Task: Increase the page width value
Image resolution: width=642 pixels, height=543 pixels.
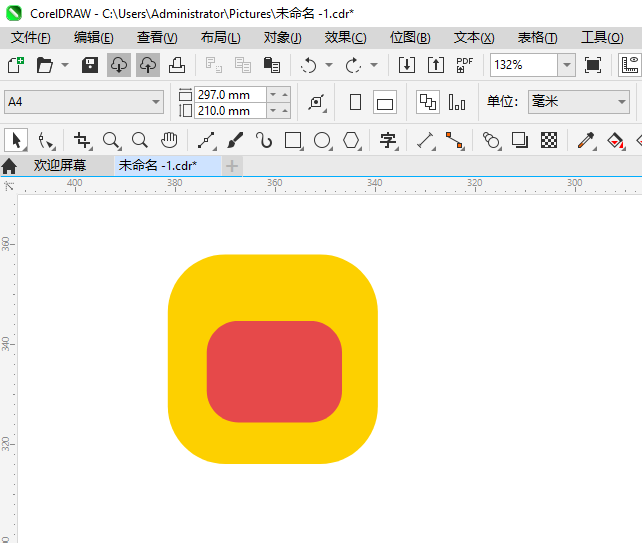Action: [x=285, y=95]
